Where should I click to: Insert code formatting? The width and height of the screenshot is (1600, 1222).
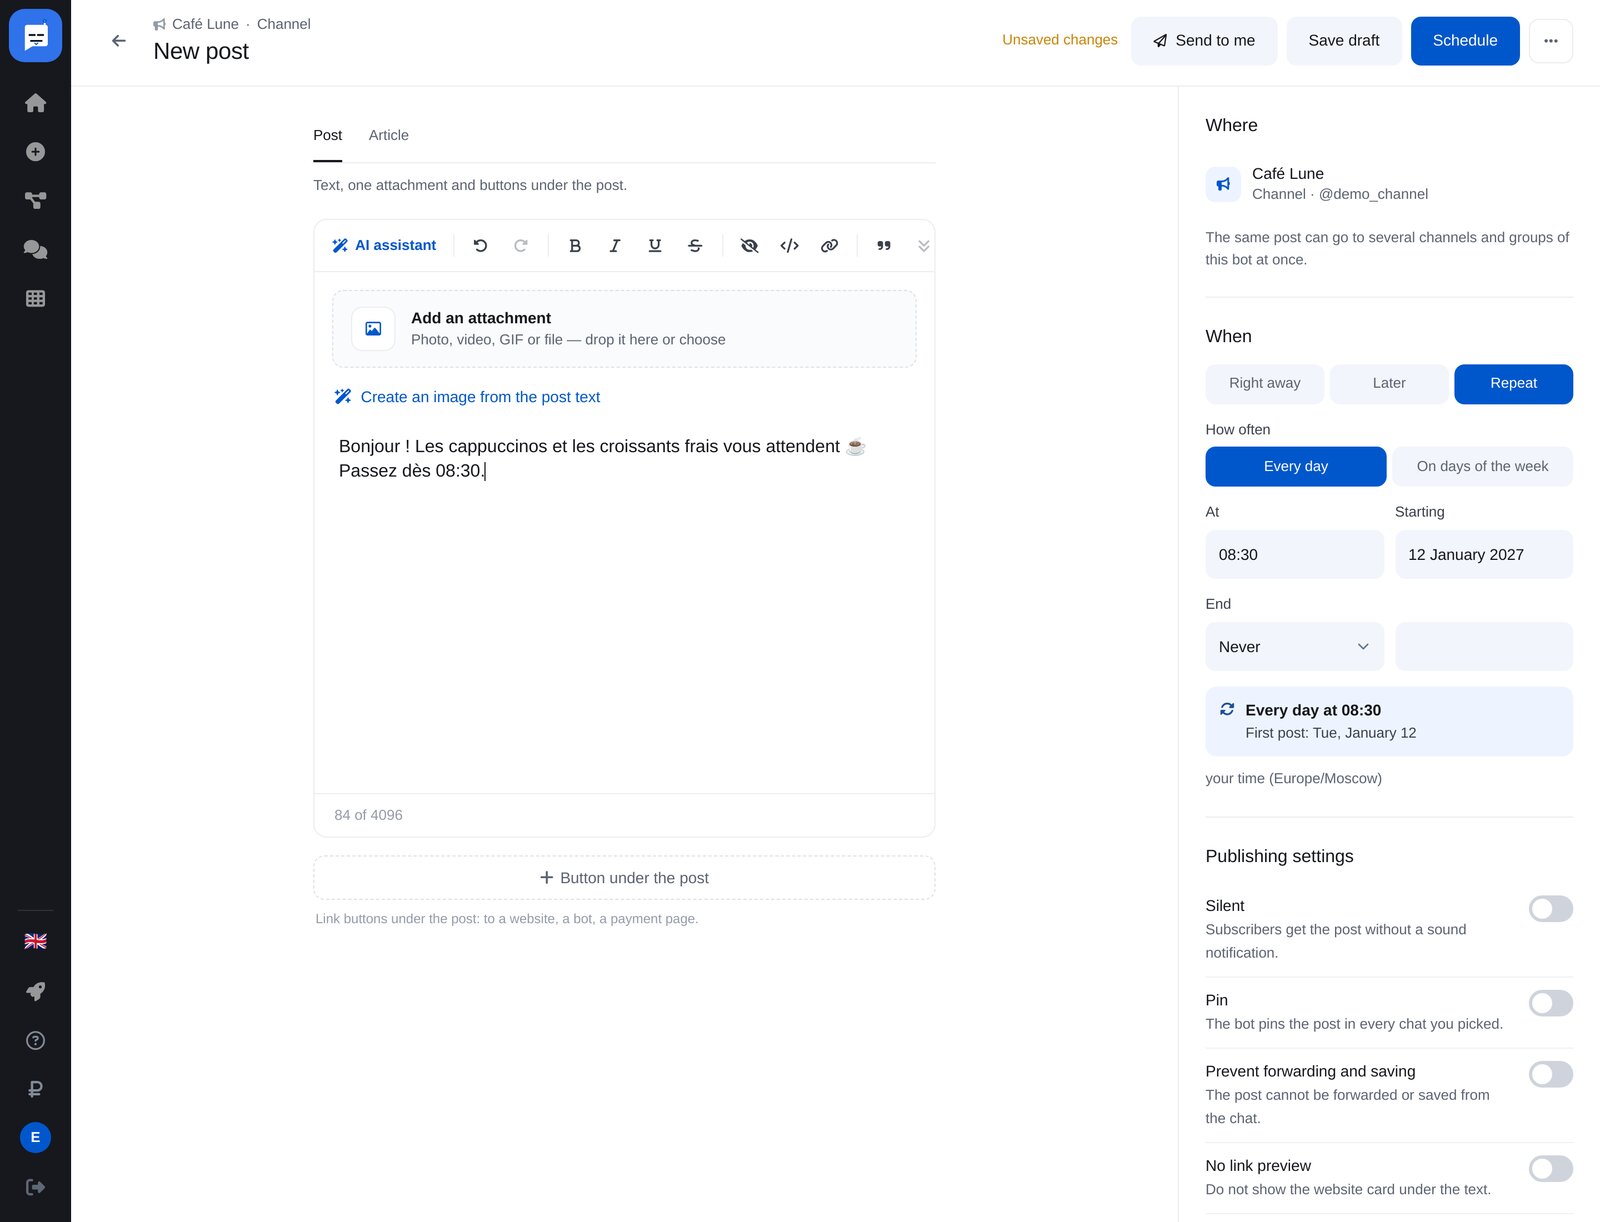point(789,245)
